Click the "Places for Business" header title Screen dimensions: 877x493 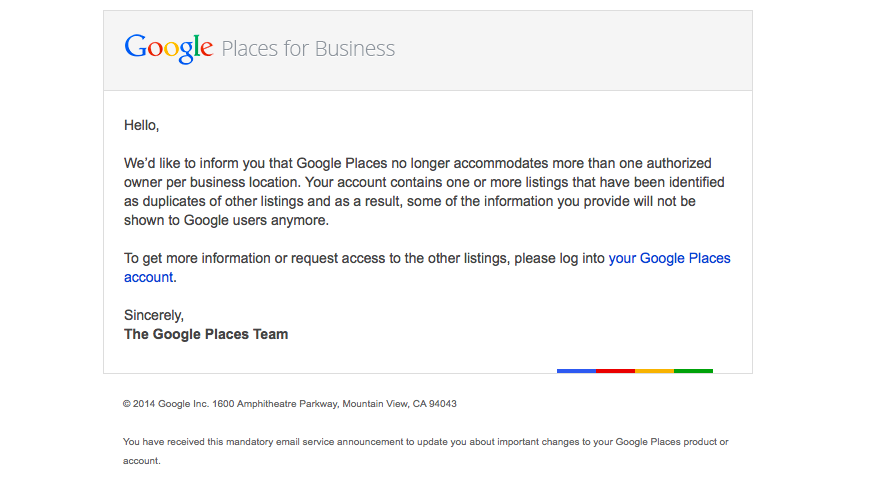(308, 49)
